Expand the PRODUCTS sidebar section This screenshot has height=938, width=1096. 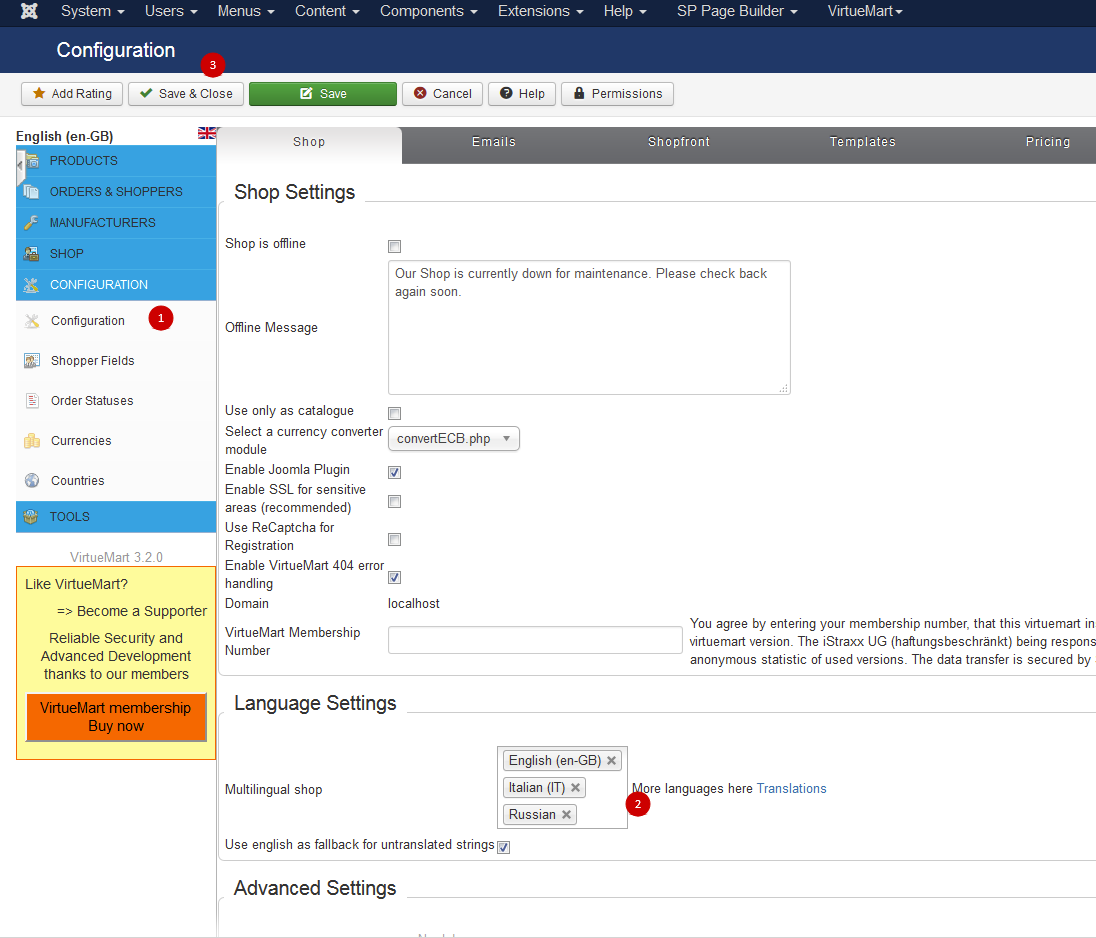84,161
